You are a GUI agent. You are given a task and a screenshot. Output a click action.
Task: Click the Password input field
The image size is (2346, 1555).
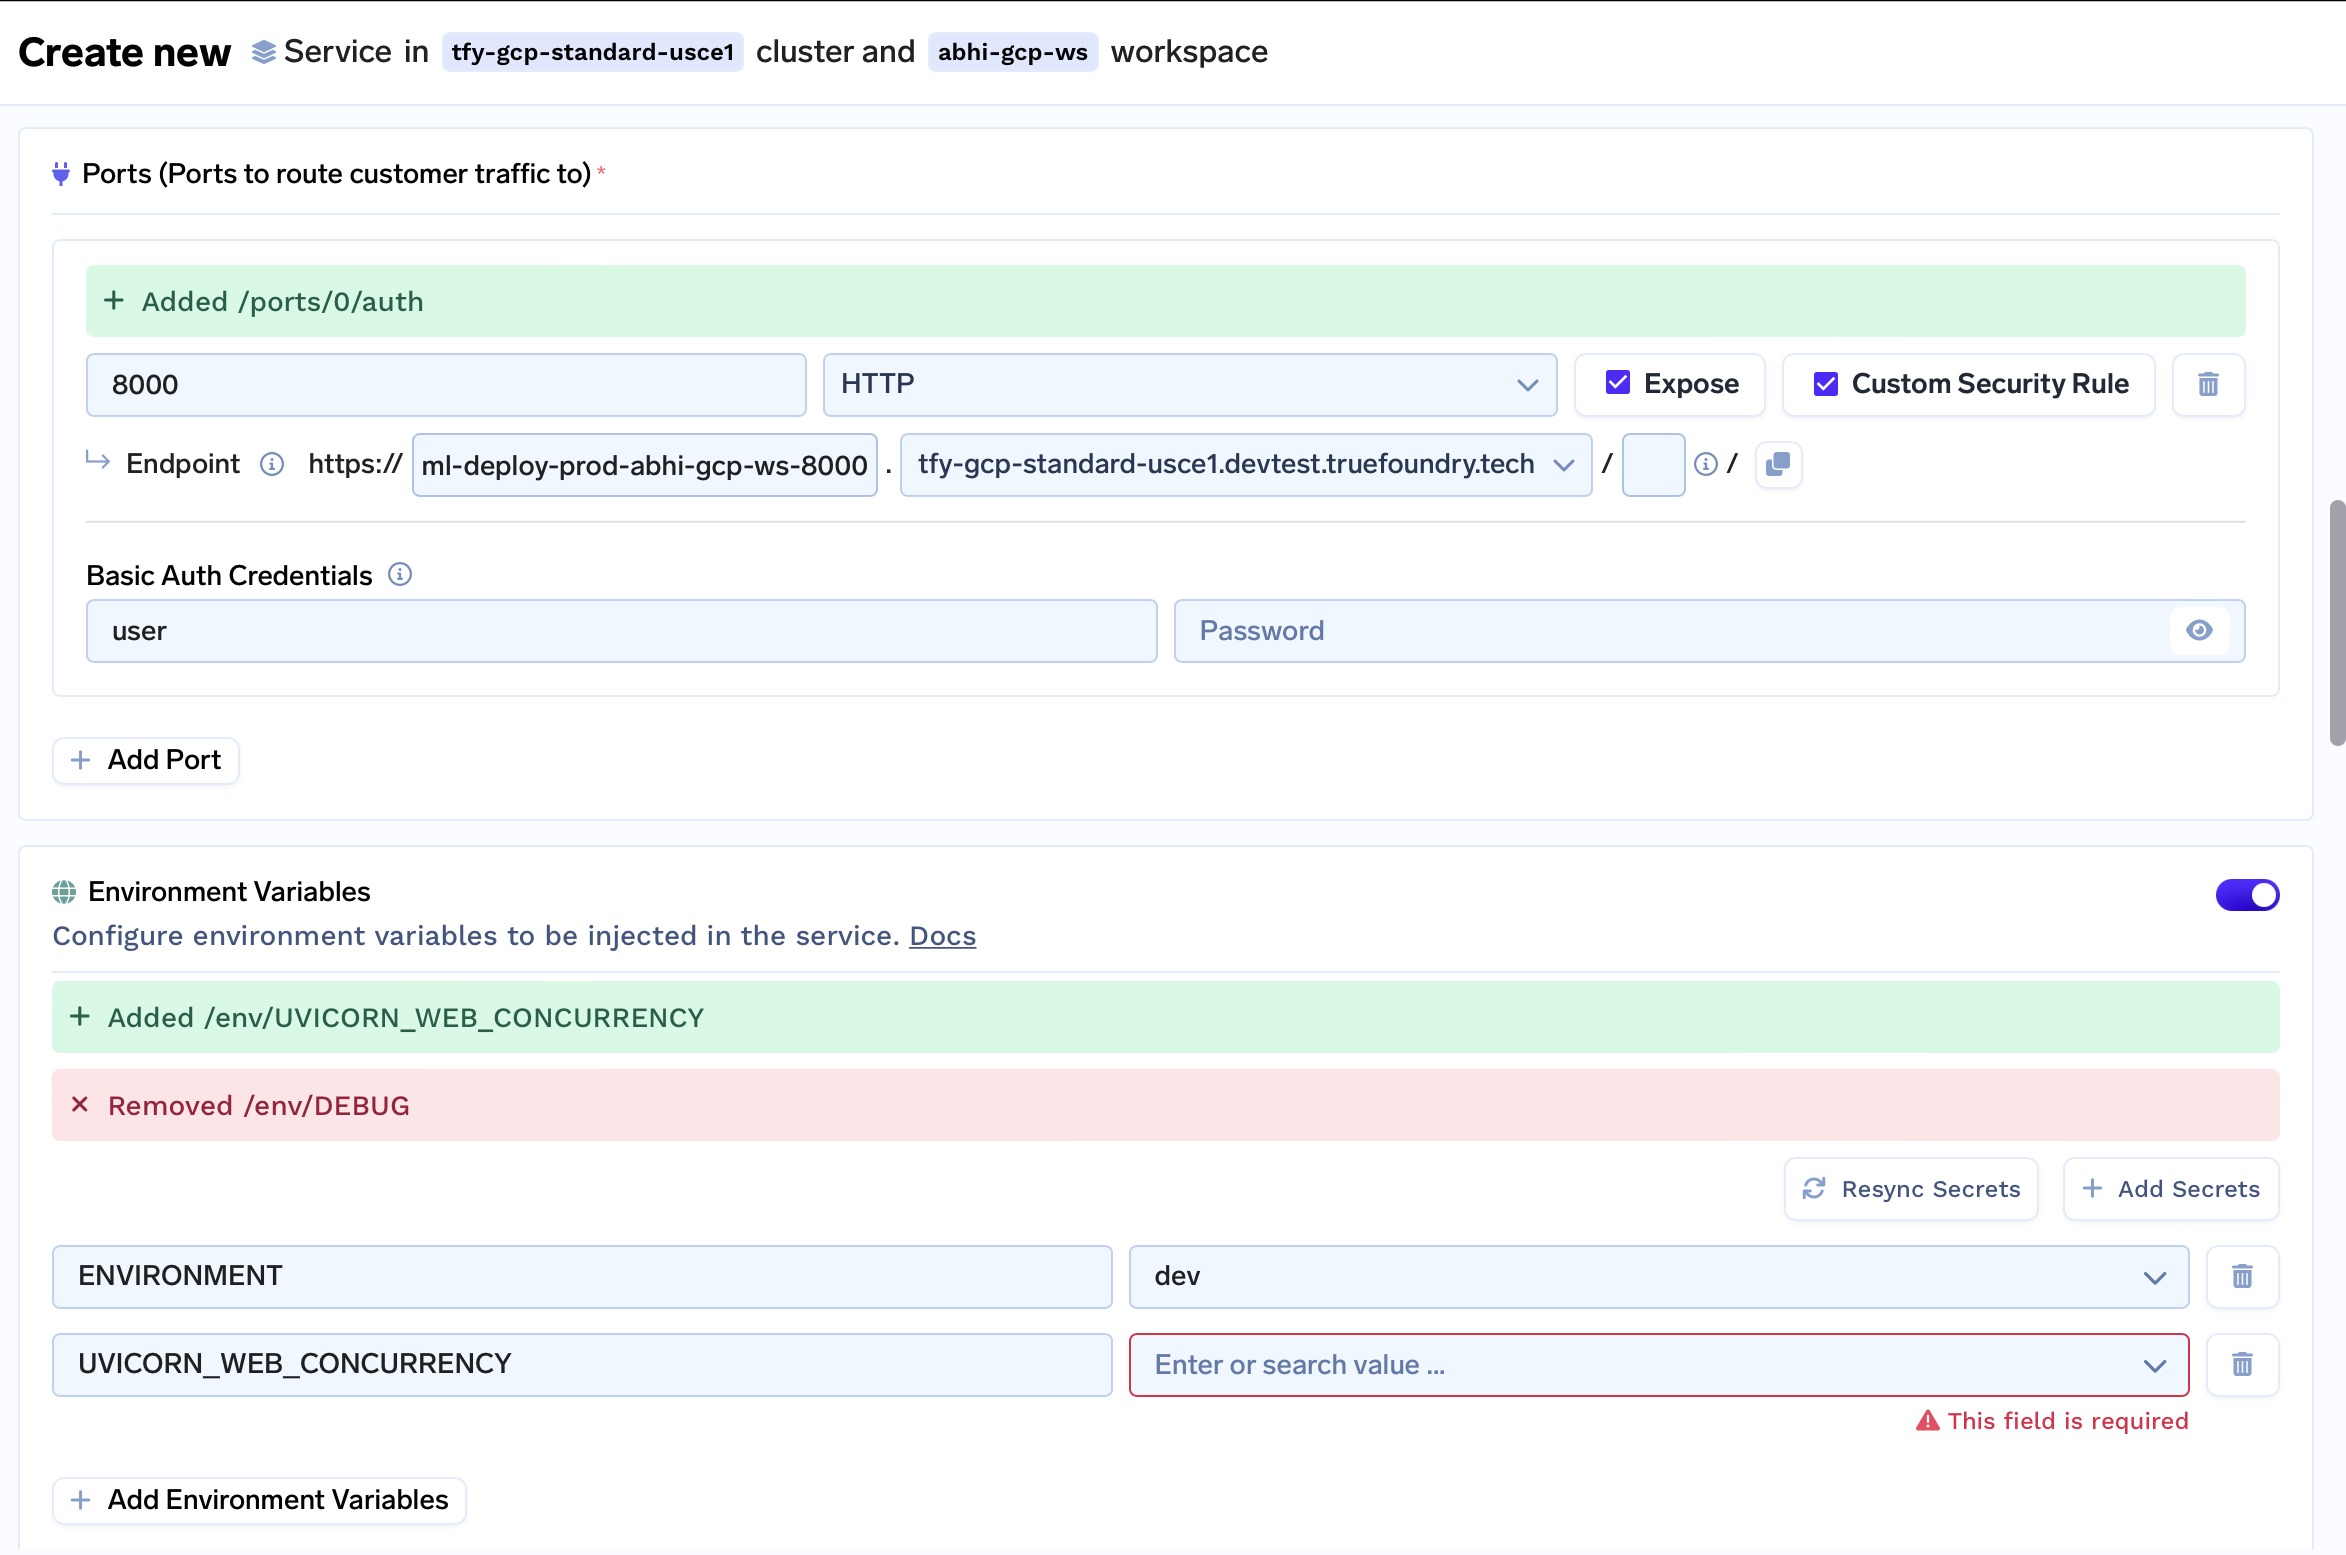[x=1670, y=630]
